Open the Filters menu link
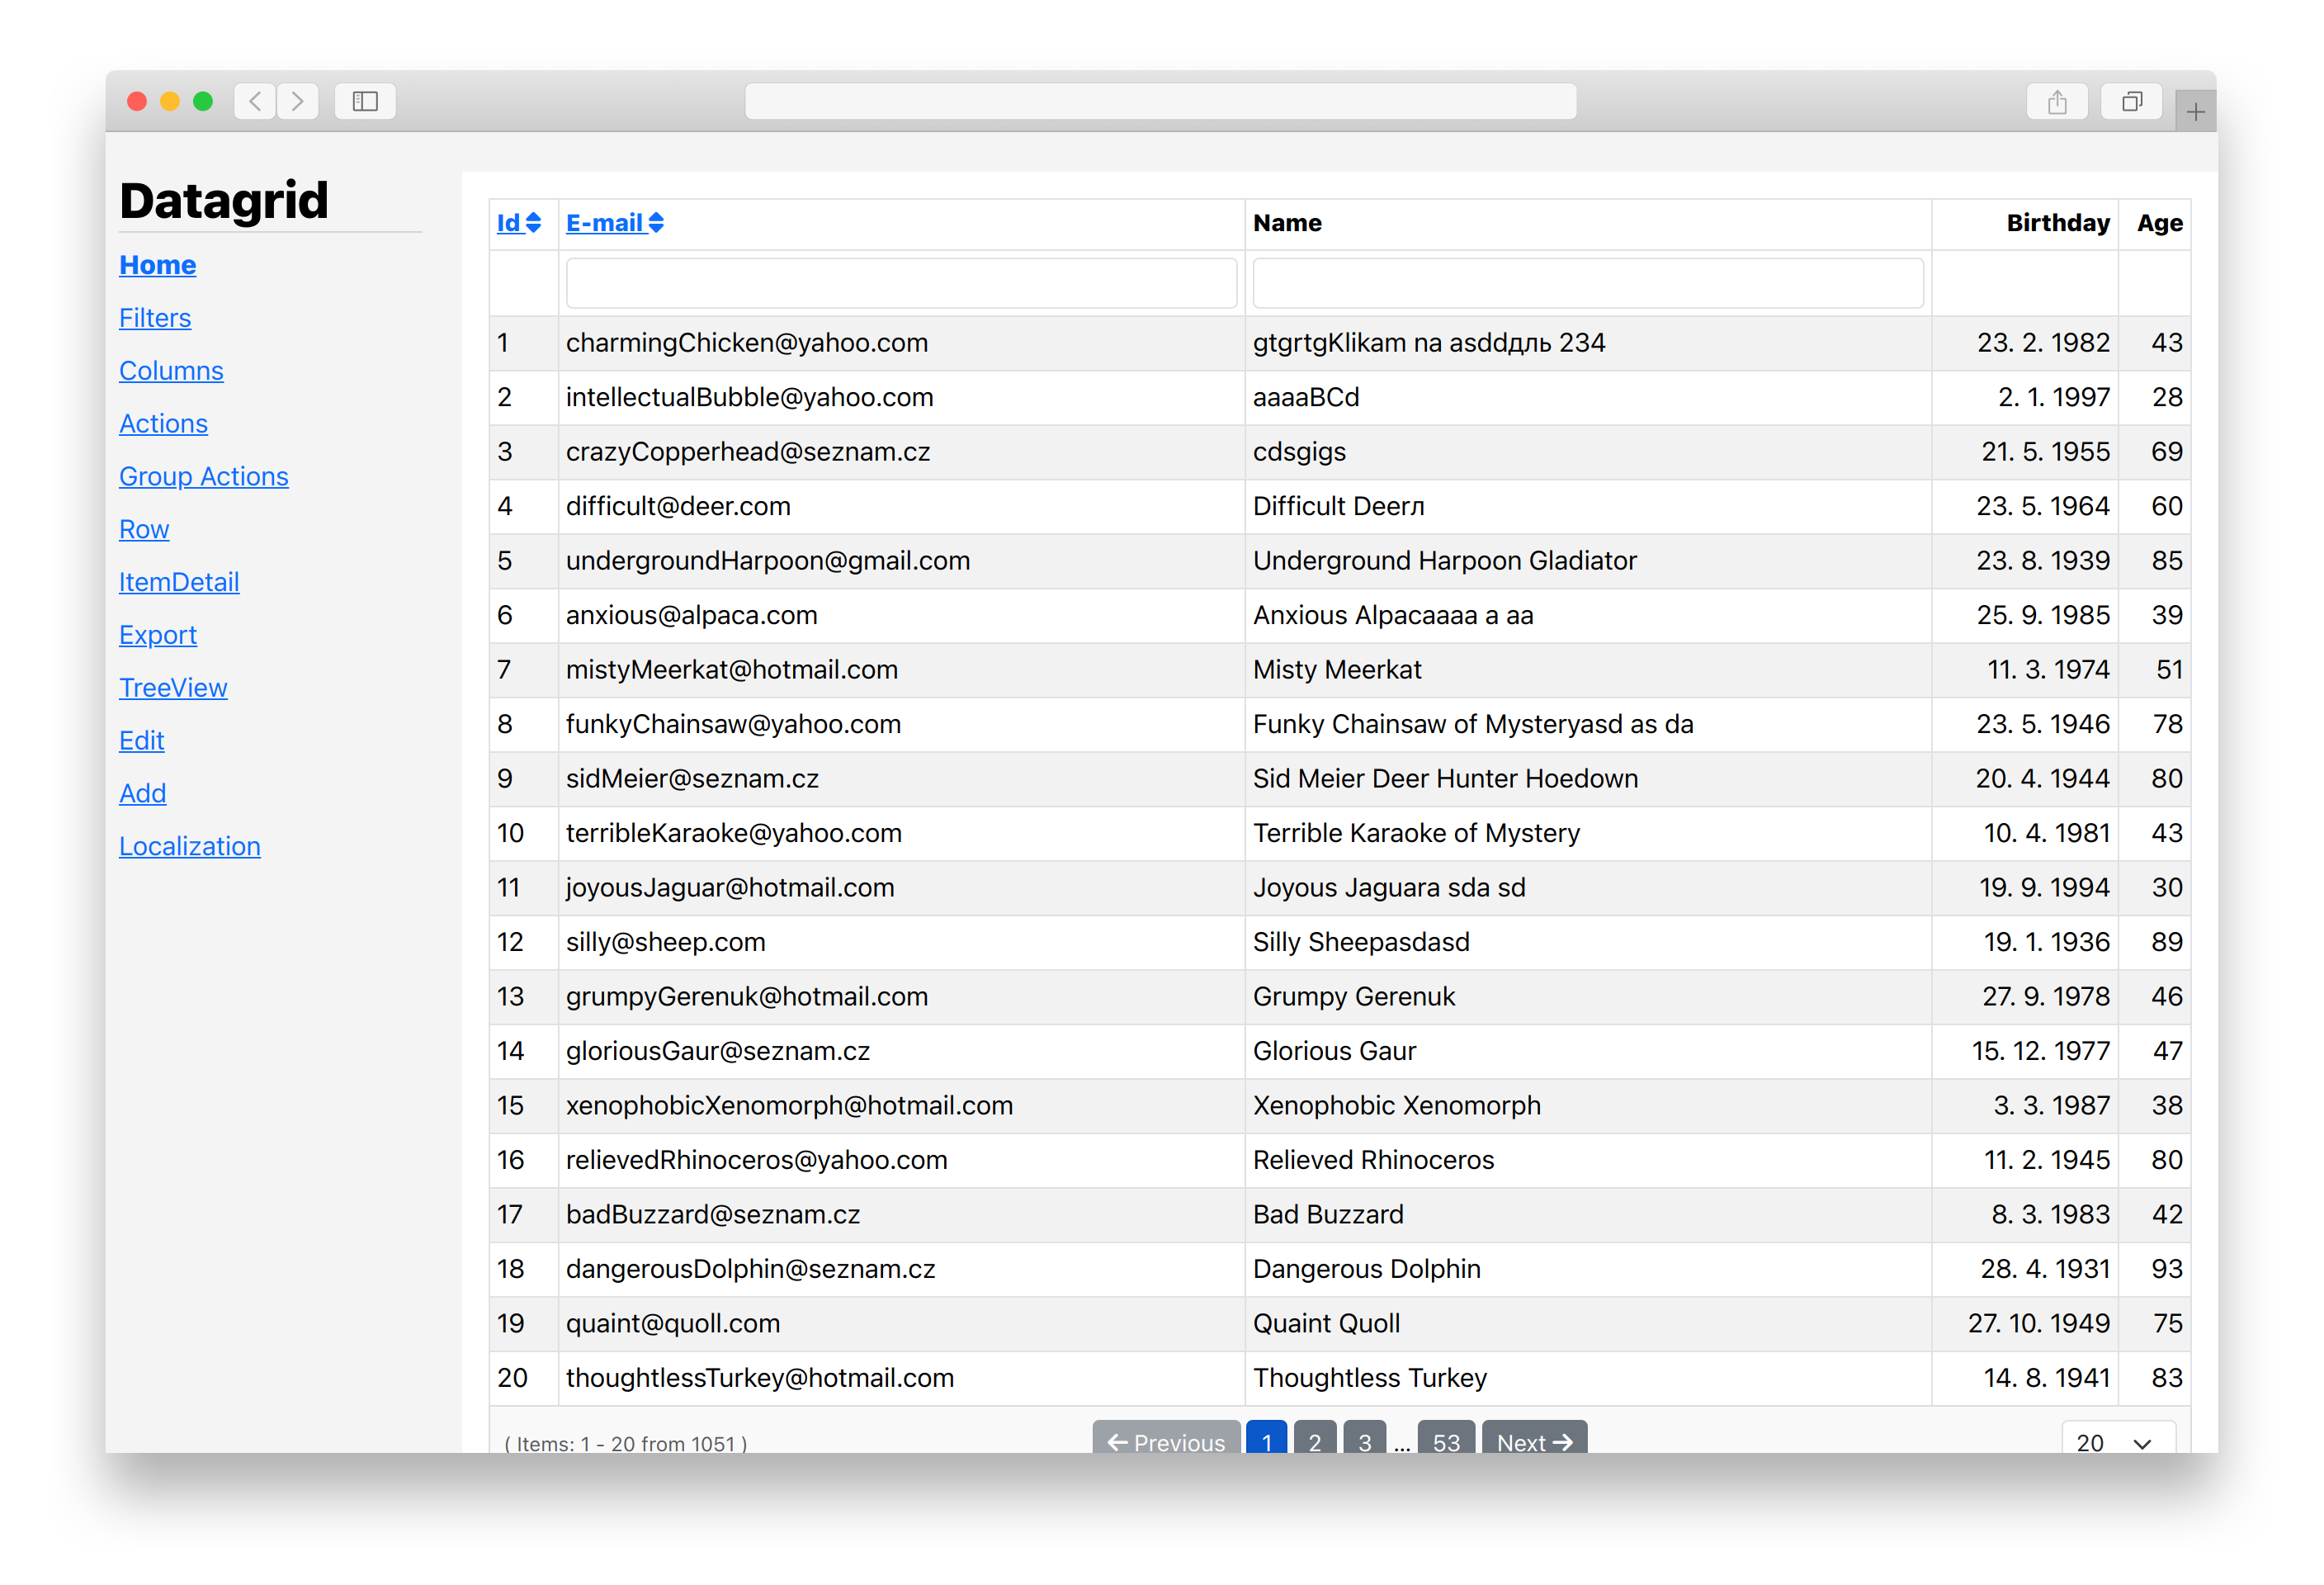Image resolution: width=2324 pixels, height=1585 pixels. tap(155, 318)
